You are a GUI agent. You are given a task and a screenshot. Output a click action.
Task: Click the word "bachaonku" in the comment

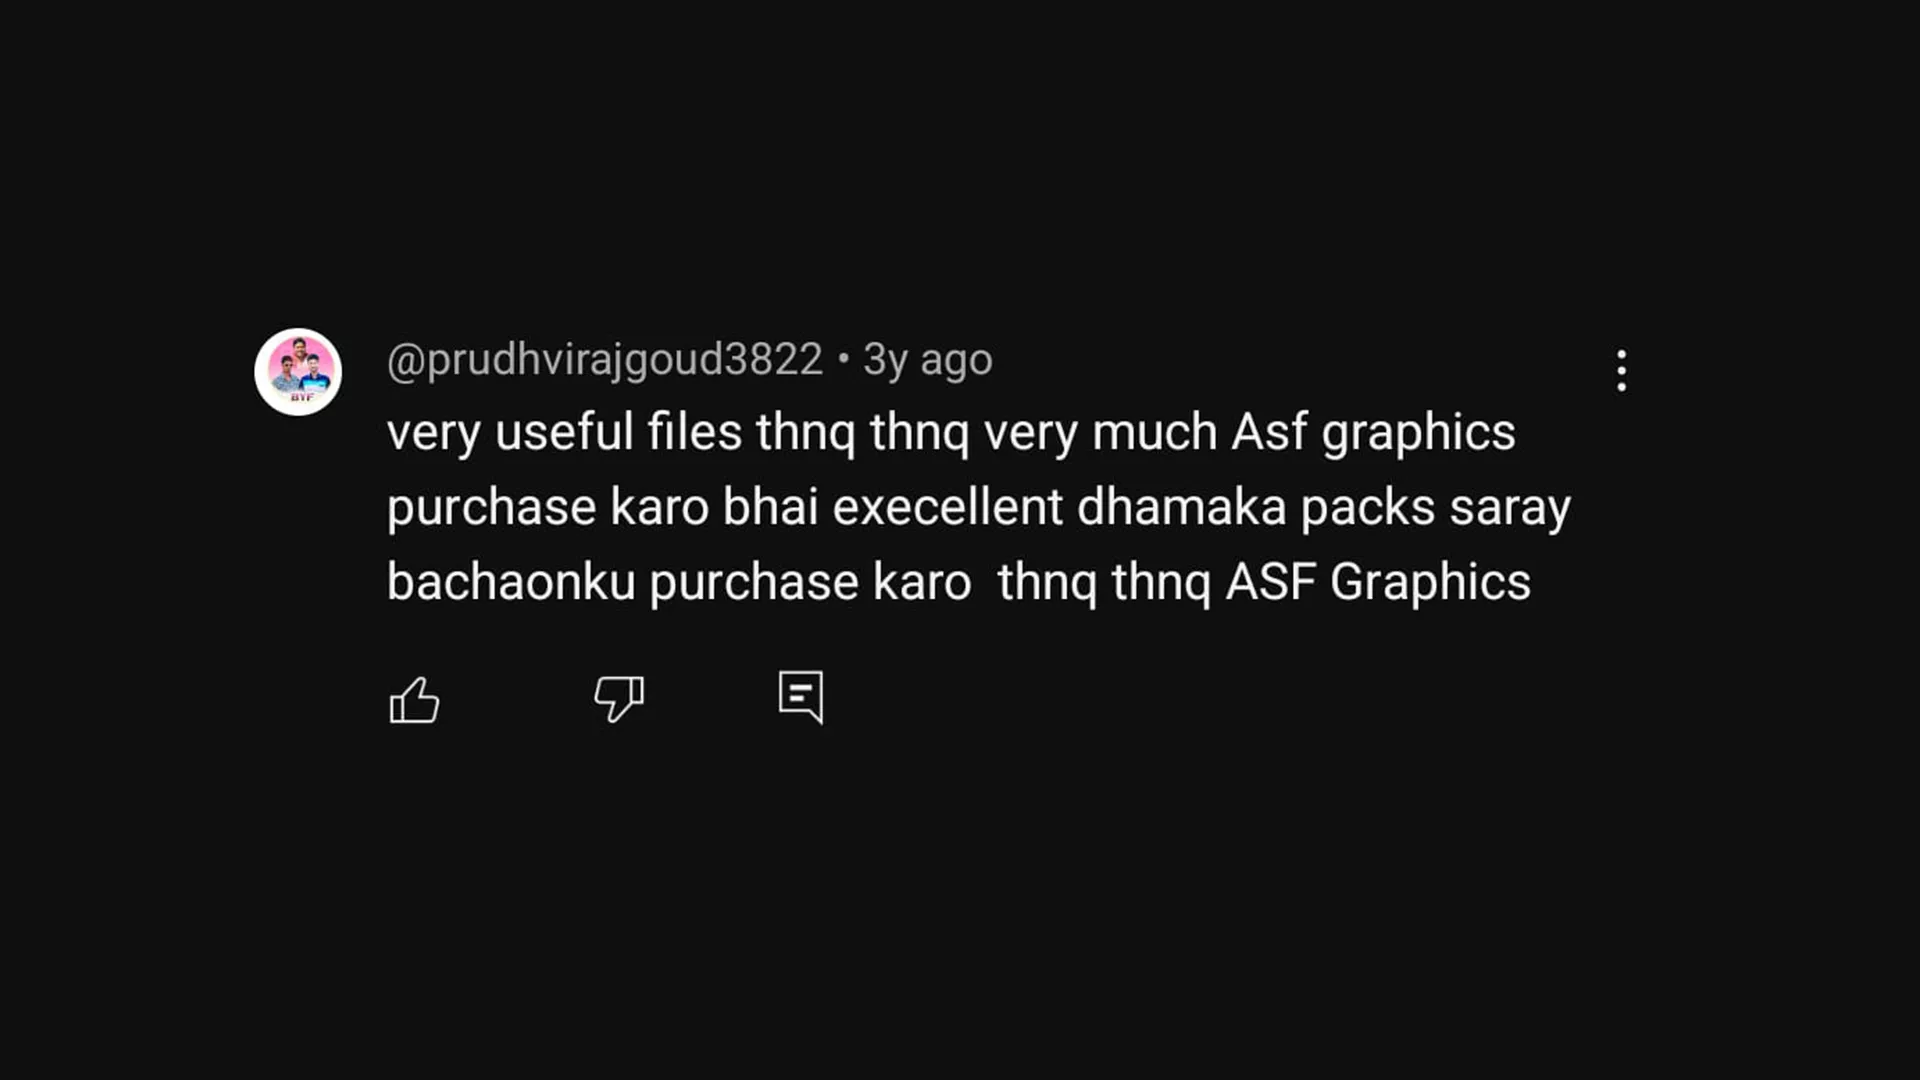point(511,582)
